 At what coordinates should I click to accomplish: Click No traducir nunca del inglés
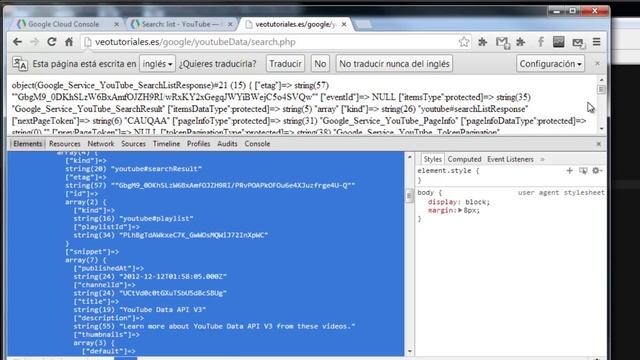[394, 64]
